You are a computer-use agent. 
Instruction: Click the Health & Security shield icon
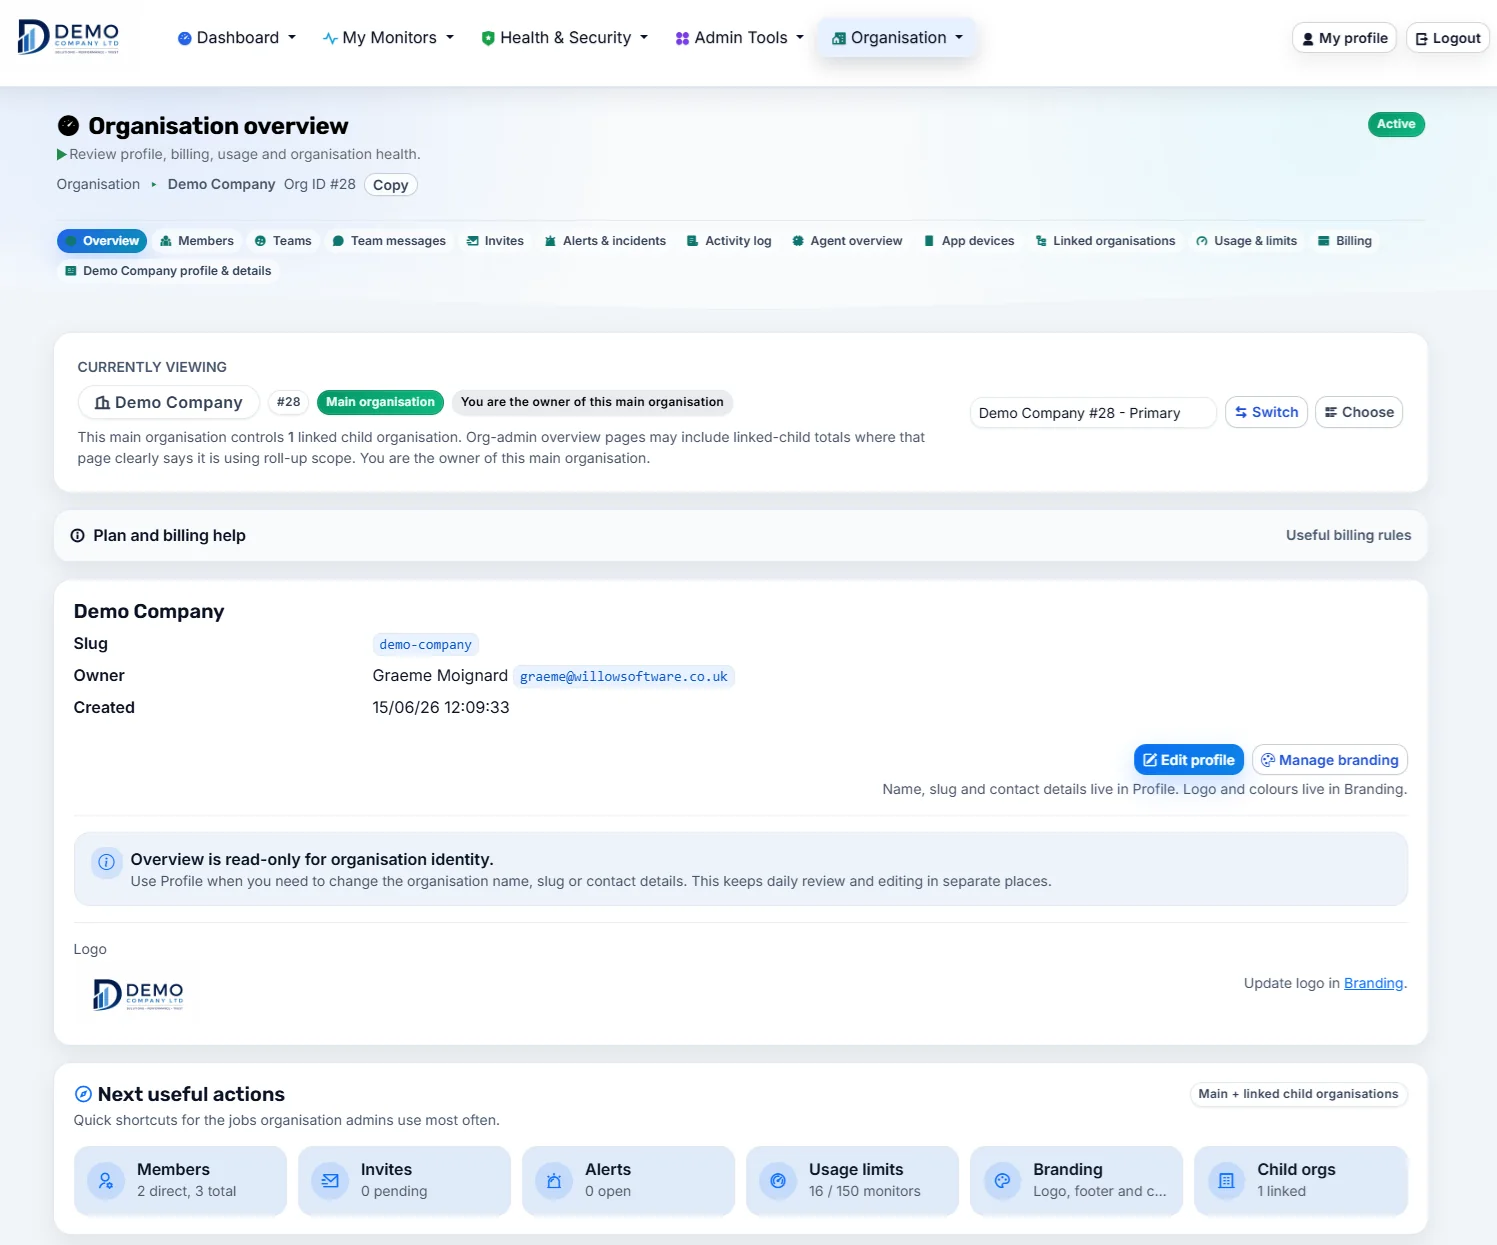pos(488,38)
